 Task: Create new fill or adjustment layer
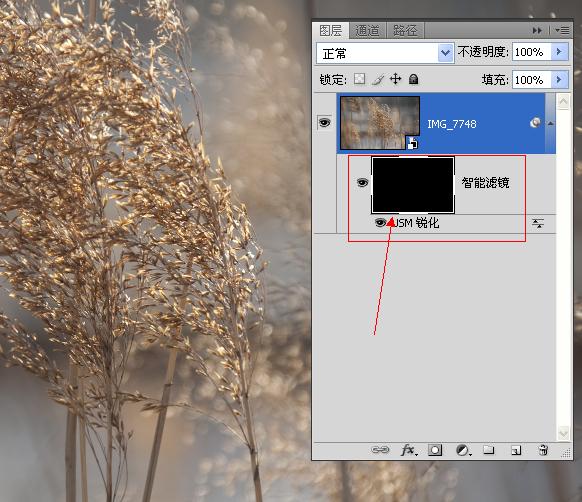[463, 450]
